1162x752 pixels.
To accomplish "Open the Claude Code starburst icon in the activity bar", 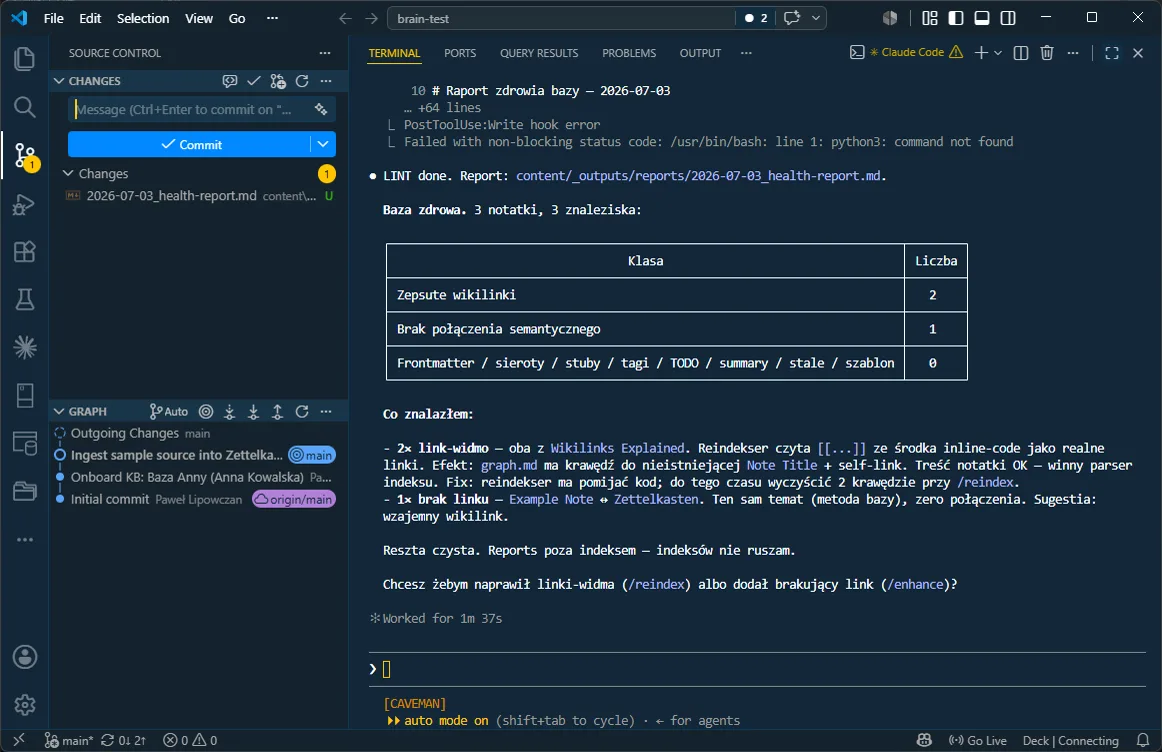I will pos(24,347).
